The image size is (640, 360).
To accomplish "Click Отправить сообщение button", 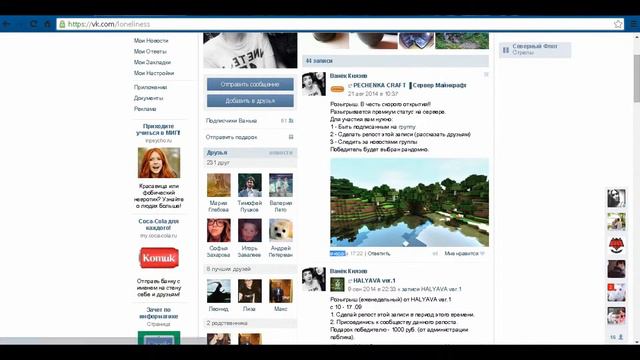I will point(250,84).
